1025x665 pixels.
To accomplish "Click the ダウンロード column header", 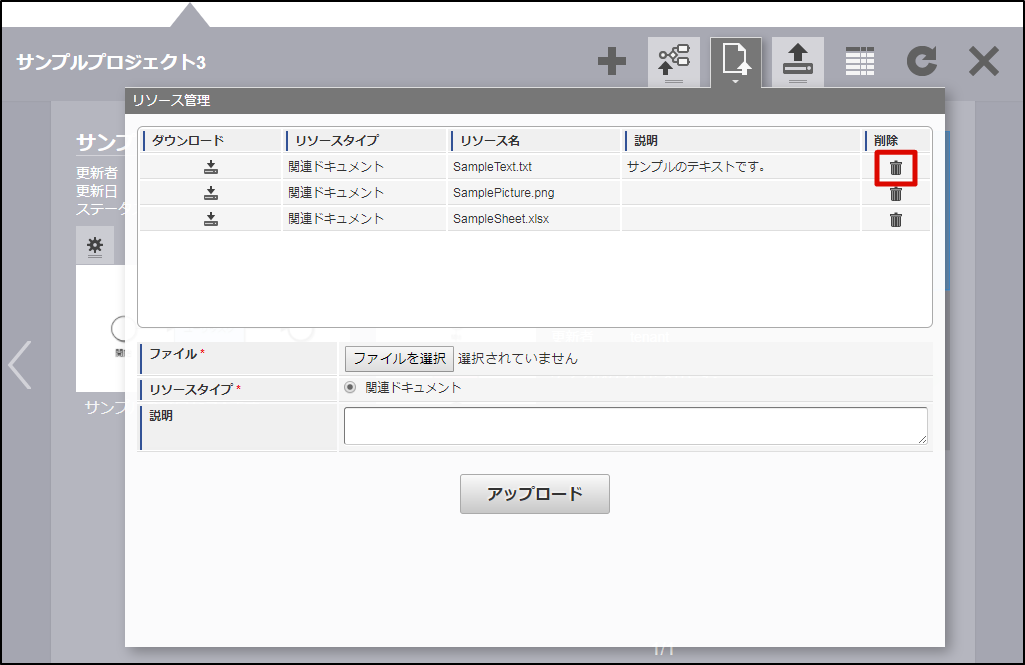I will (x=210, y=141).
